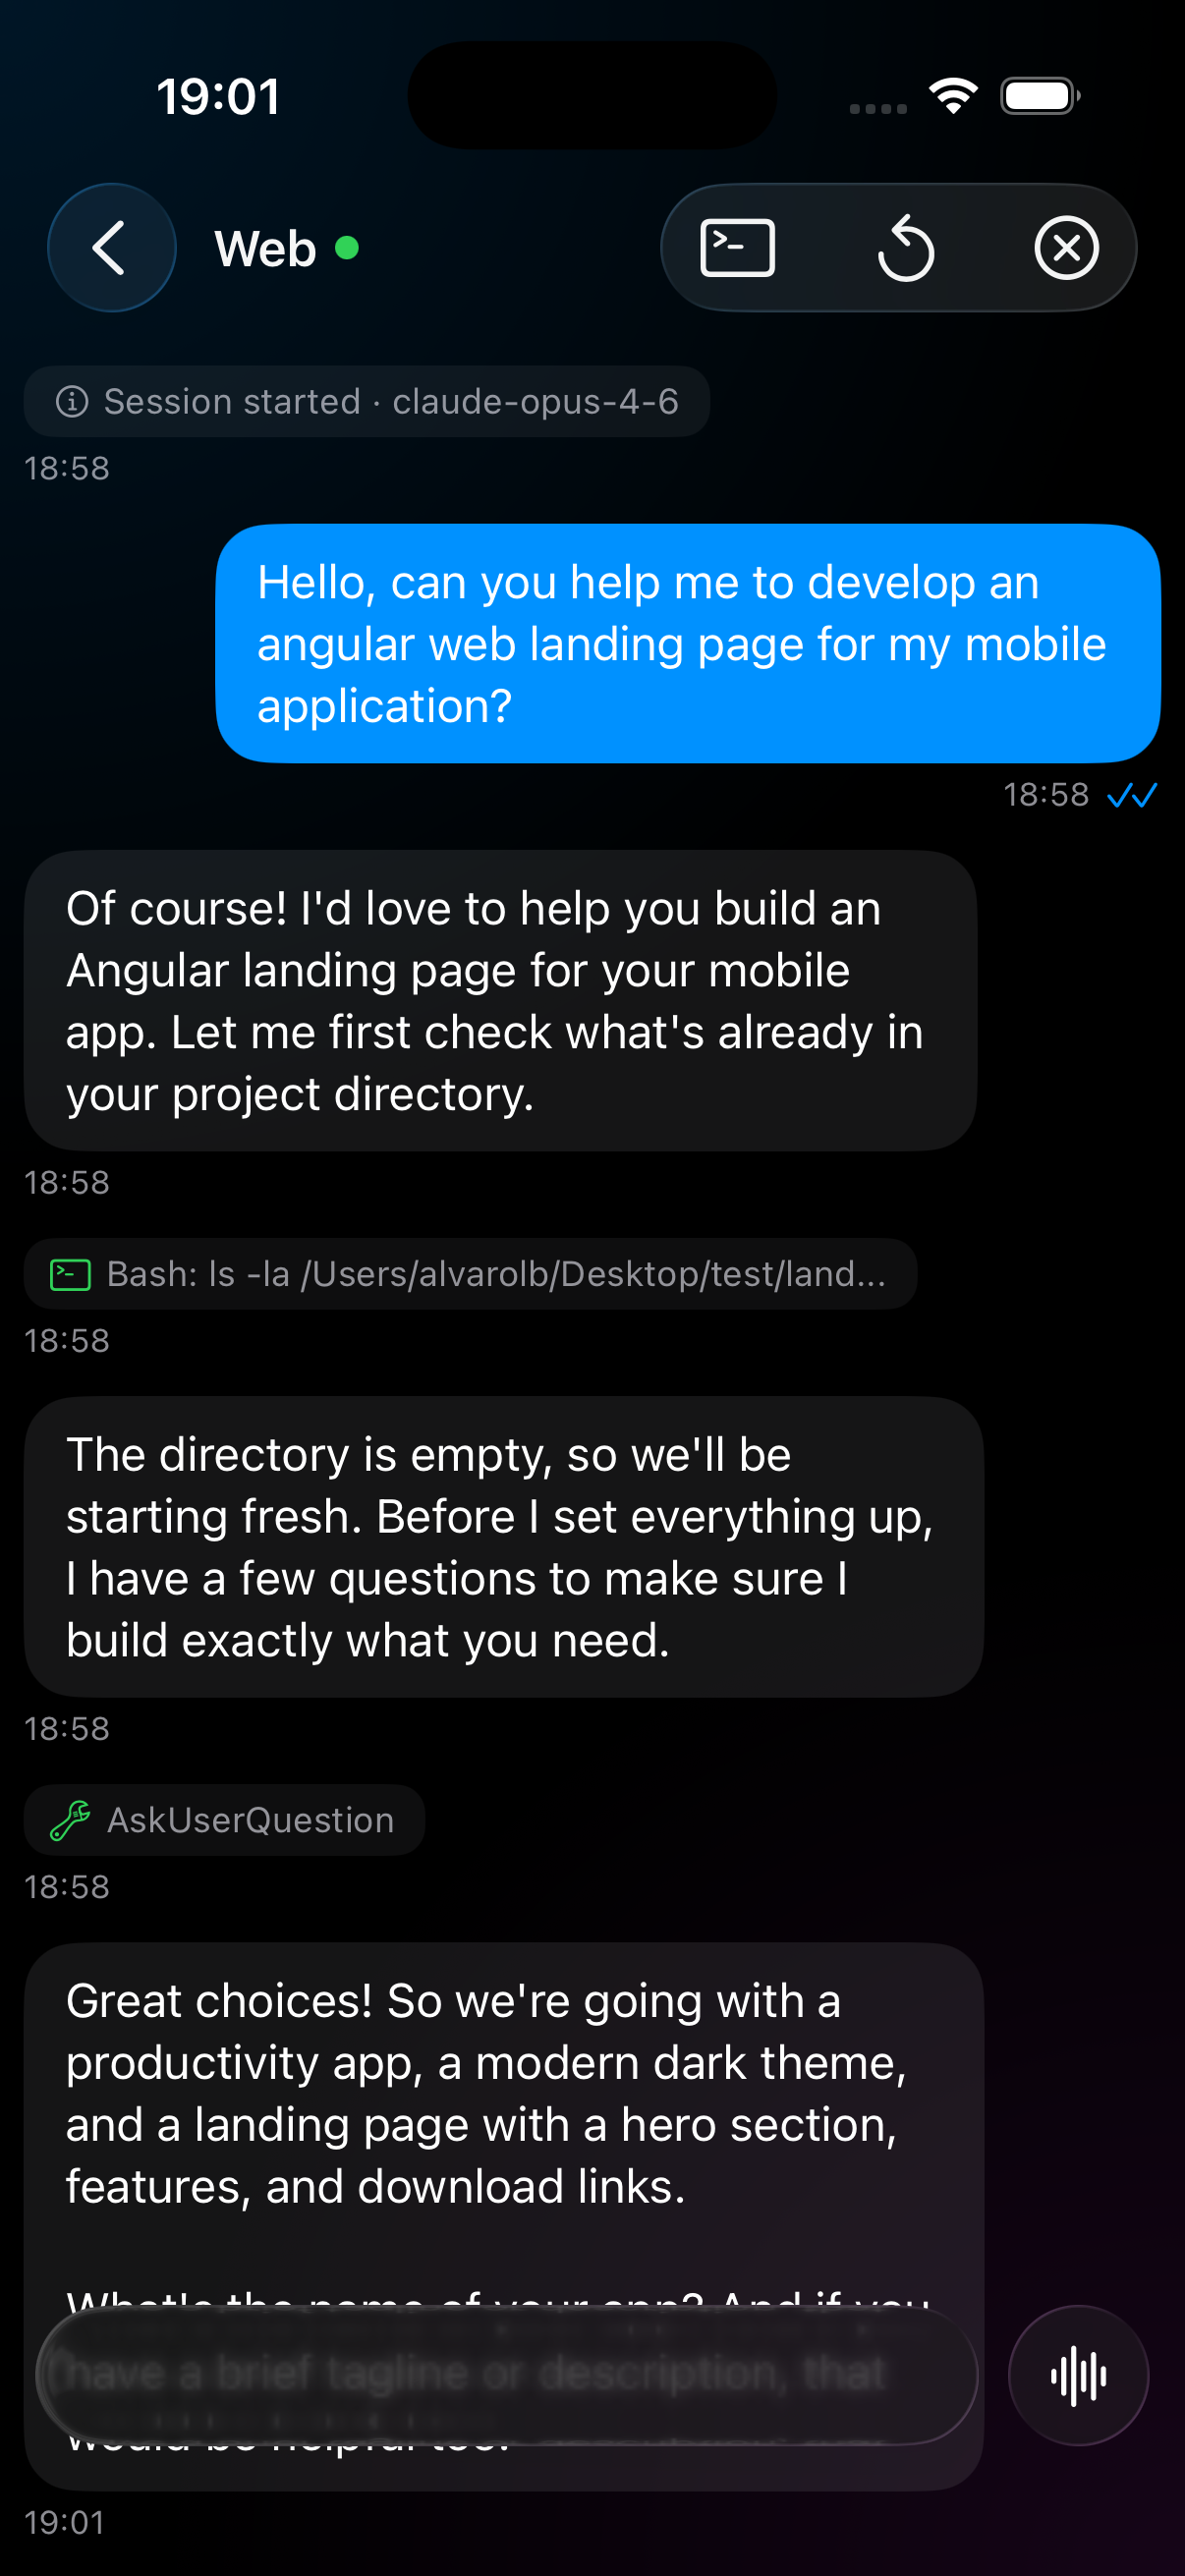Tap the double-check read receipt icon
Screen dimensions: 1185x2576
1132,795
